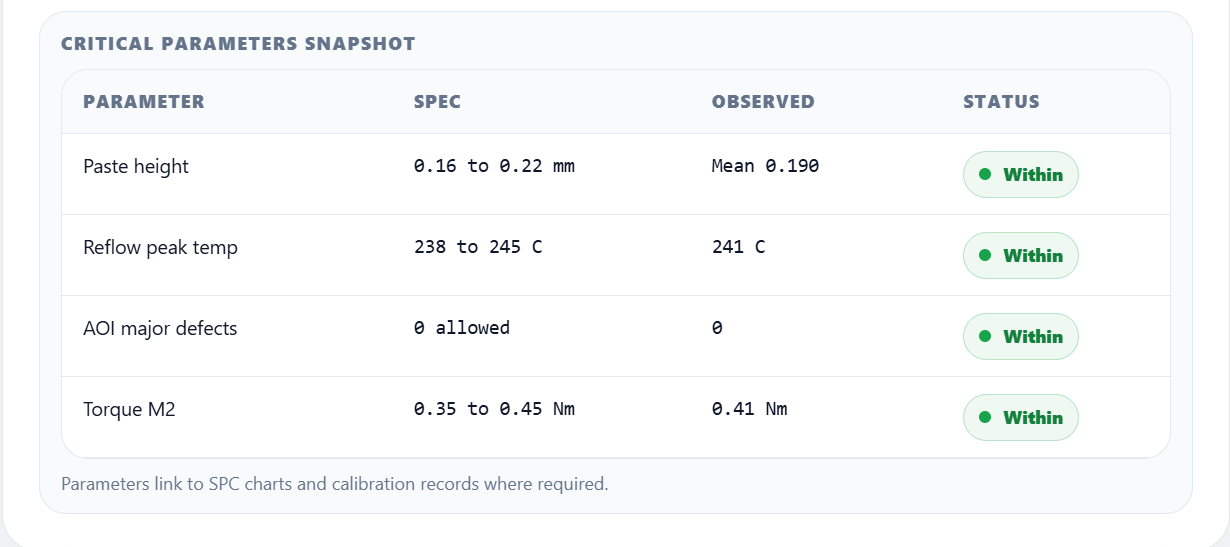Image resolution: width=1230 pixels, height=547 pixels.
Task: Click the 0.41 Nm observed value
Action: pos(749,410)
